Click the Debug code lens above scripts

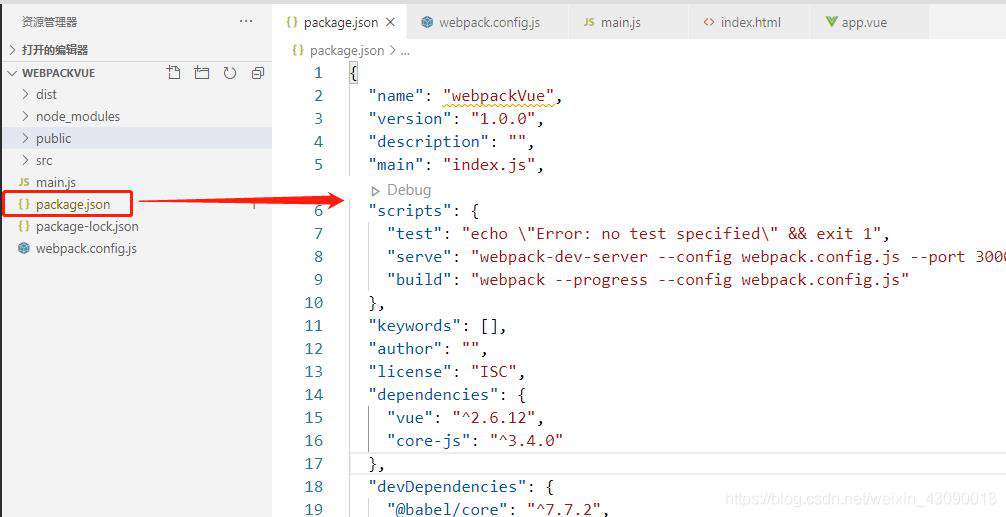(402, 190)
